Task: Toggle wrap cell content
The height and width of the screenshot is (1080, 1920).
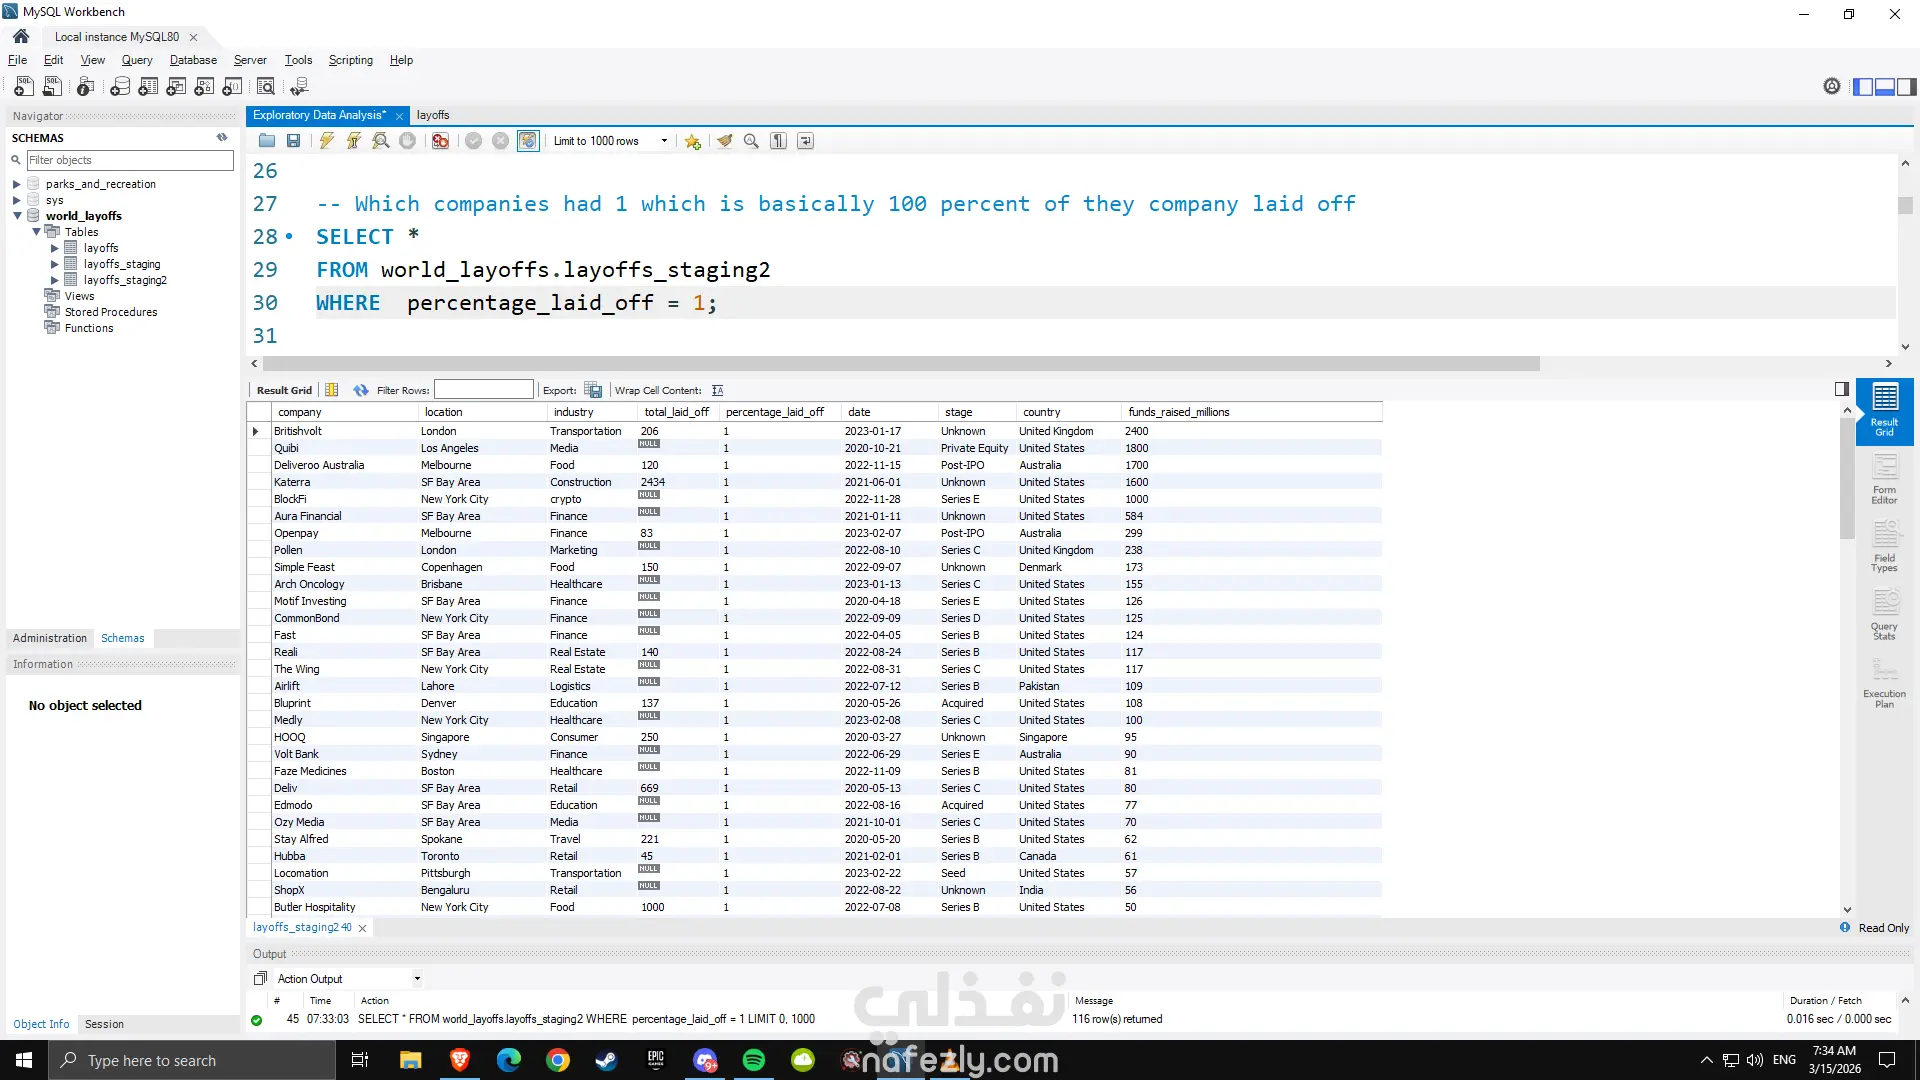Action: [717, 390]
